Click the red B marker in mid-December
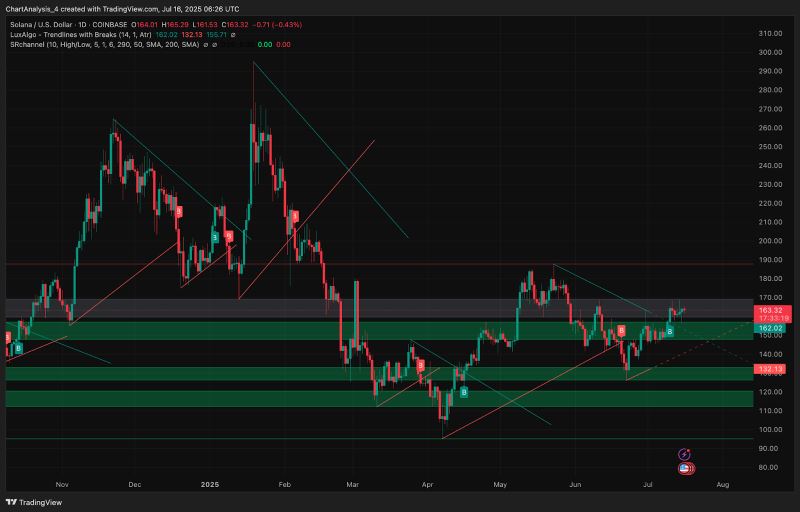The image size is (800, 512). pyautogui.click(x=179, y=211)
